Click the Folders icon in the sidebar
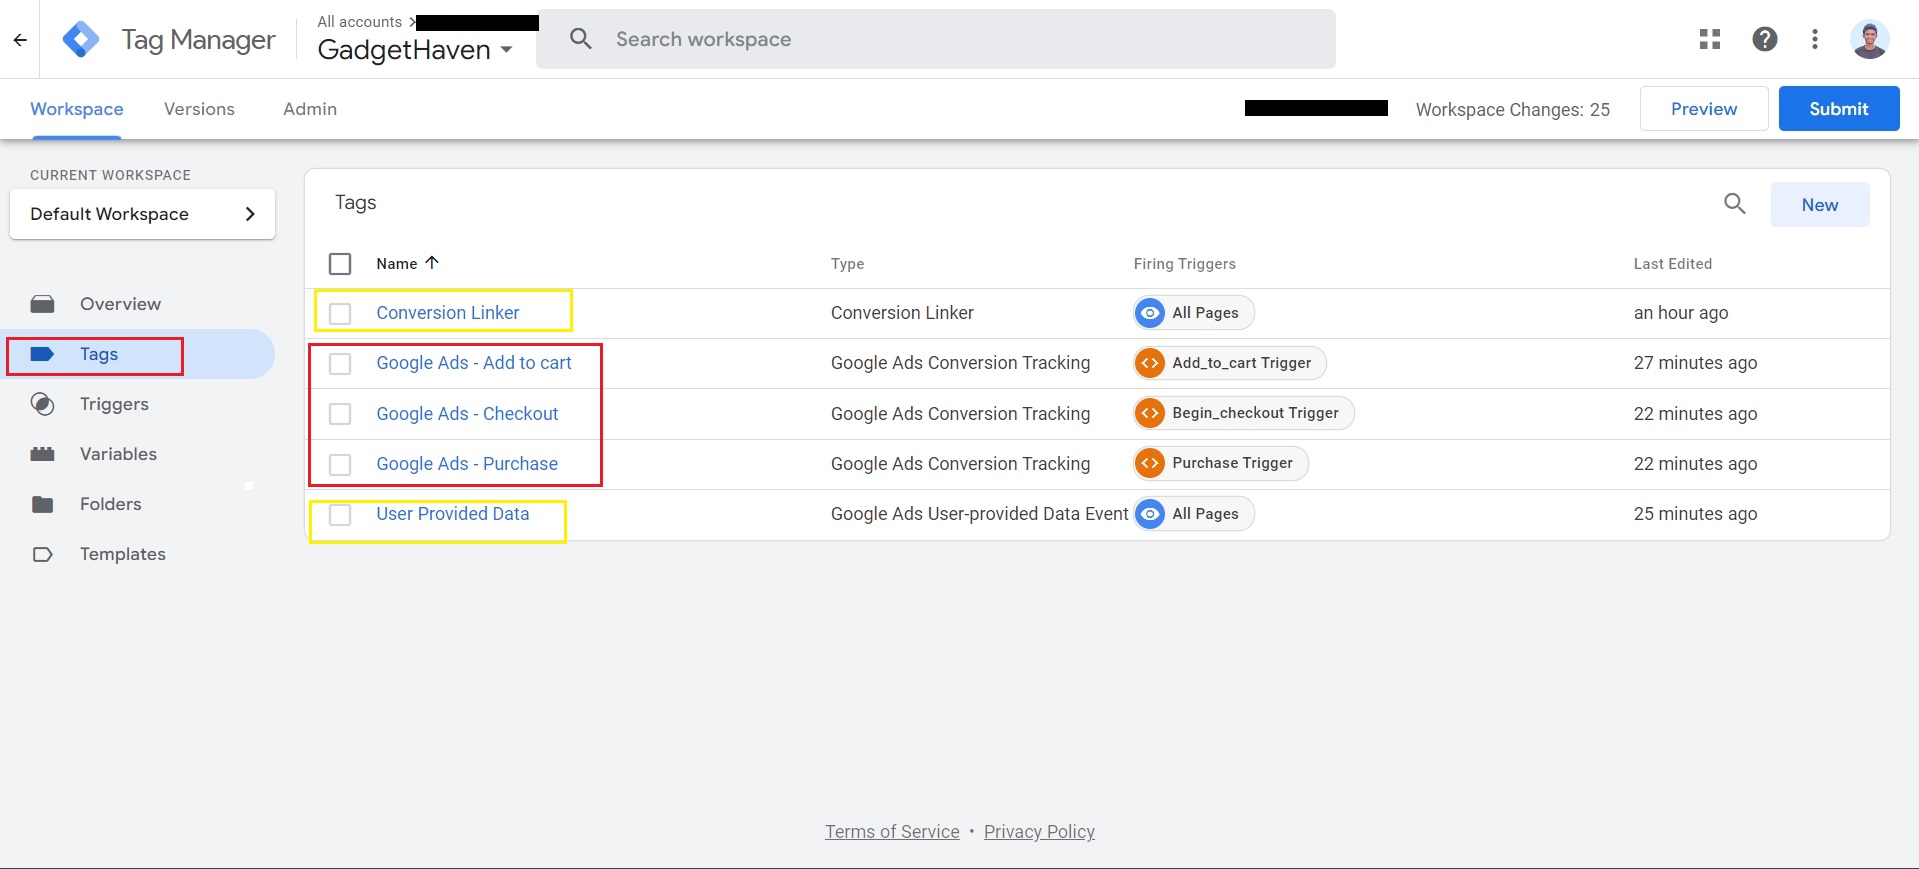The width and height of the screenshot is (1919, 869). [x=42, y=504]
